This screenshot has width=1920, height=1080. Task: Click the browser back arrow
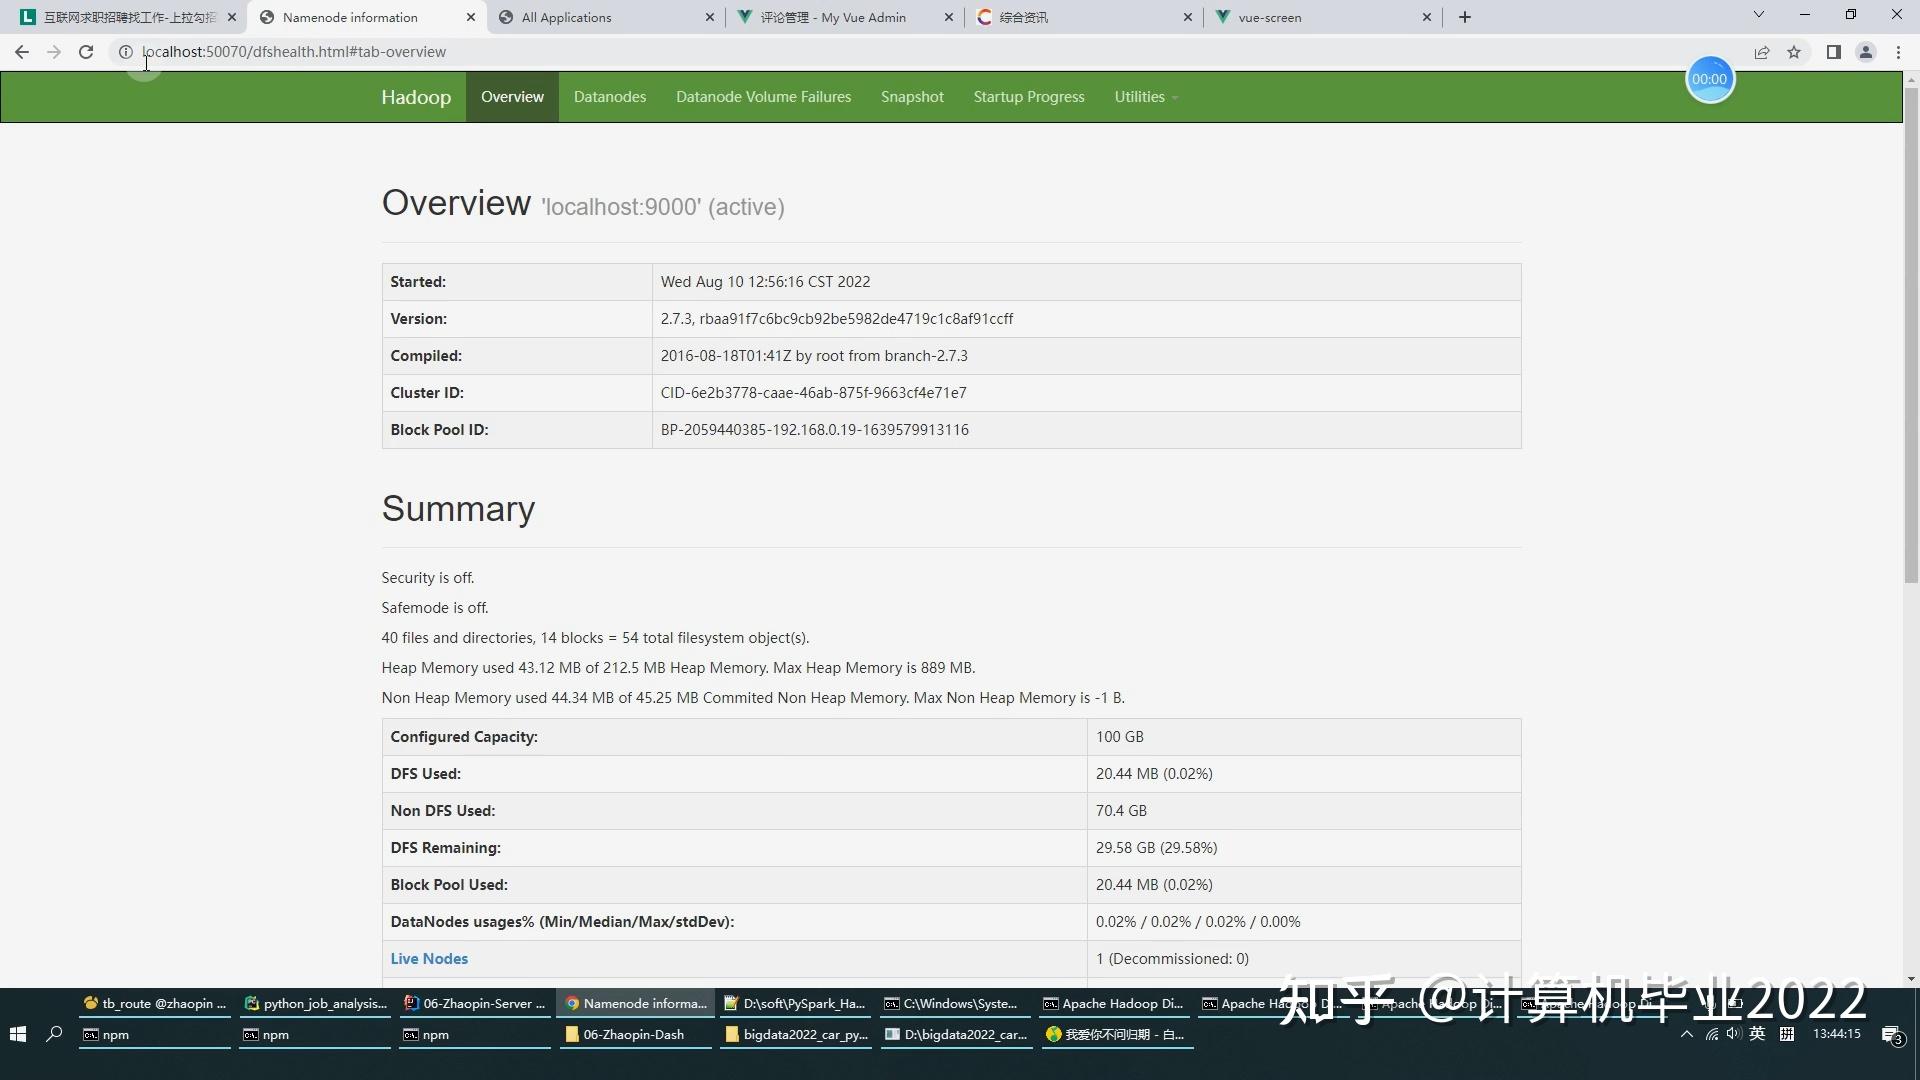pyautogui.click(x=22, y=52)
